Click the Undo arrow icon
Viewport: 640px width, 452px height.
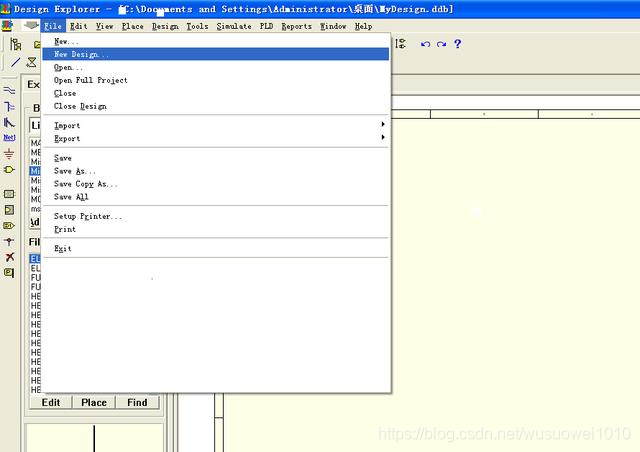click(425, 44)
